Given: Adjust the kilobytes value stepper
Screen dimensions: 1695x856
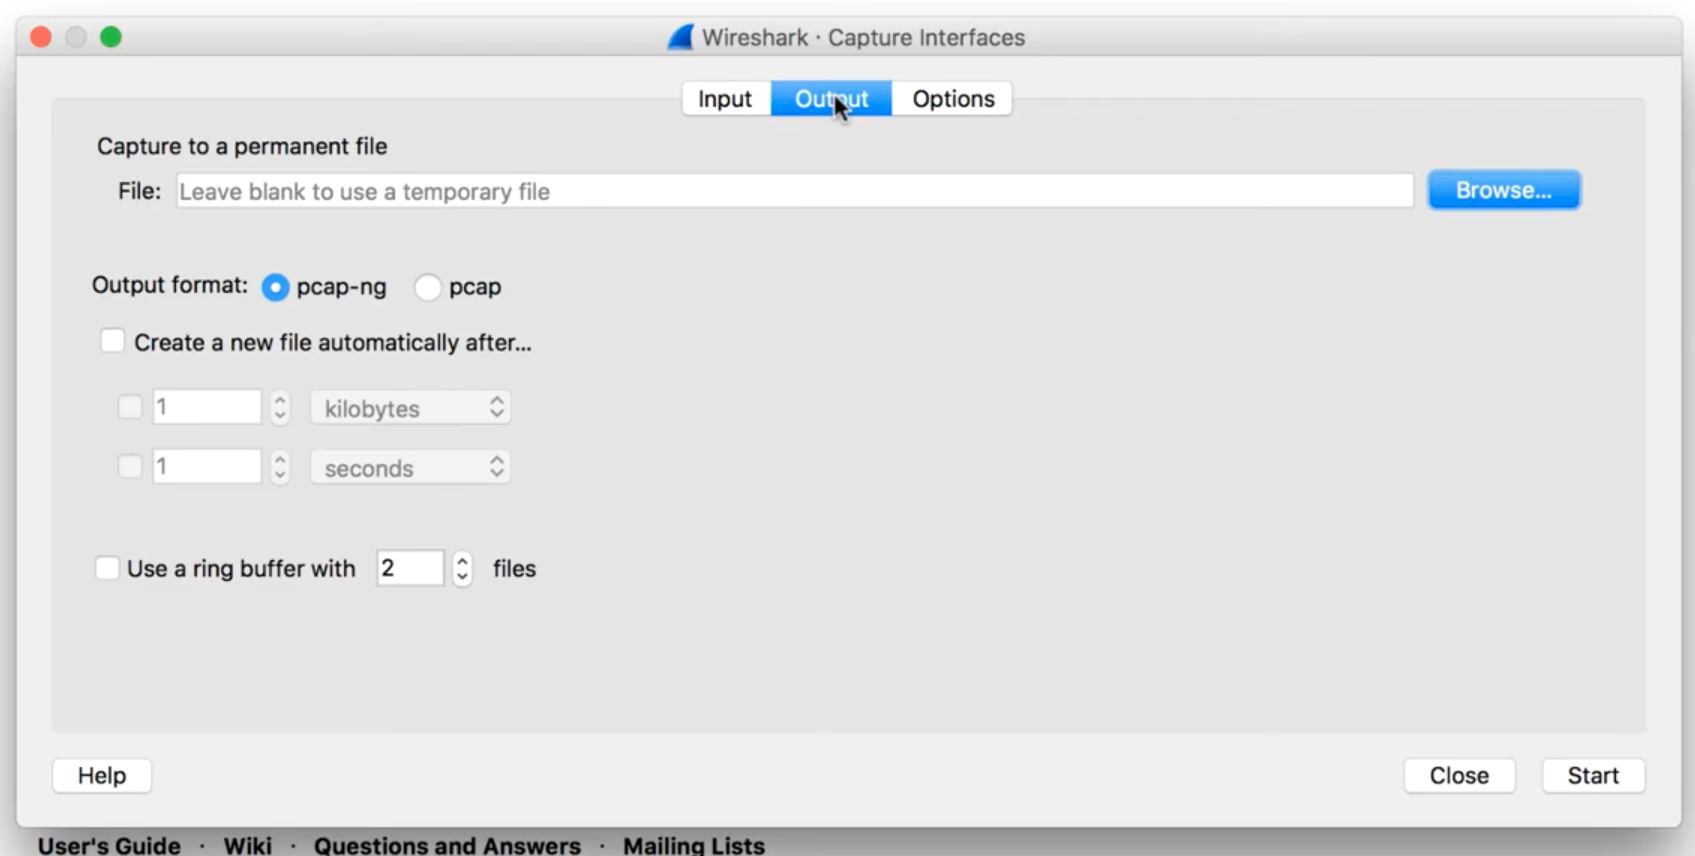Looking at the screenshot, I should click(x=280, y=407).
